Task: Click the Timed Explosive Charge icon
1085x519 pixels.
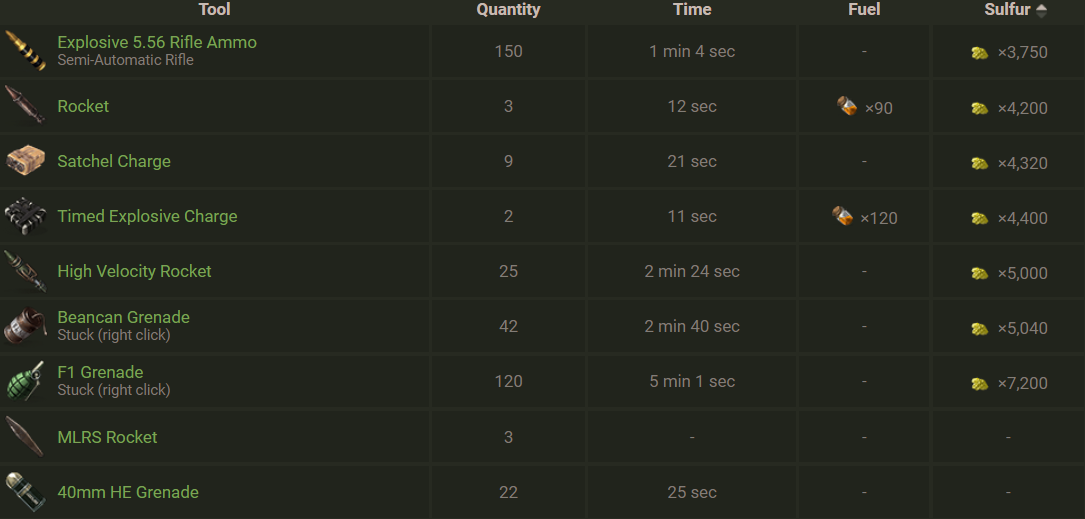Action: (x=24, y=216)
